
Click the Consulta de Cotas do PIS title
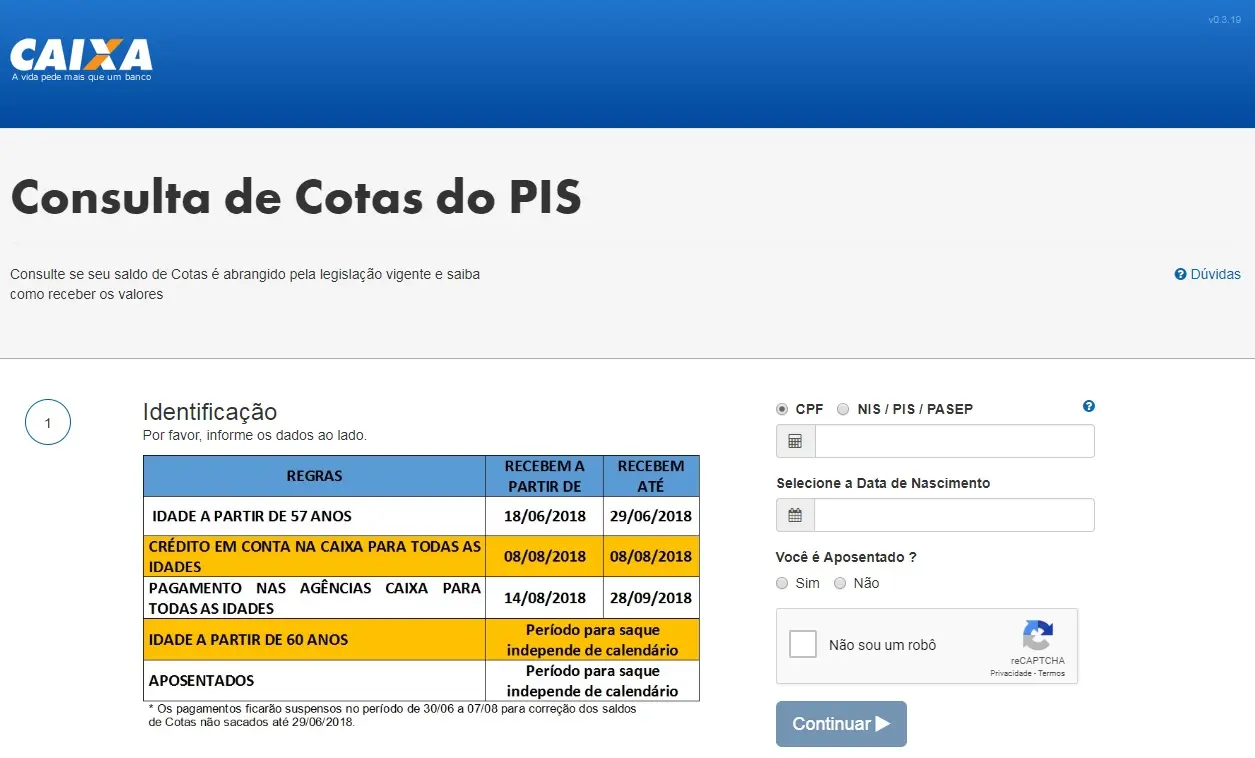(296, 197)
